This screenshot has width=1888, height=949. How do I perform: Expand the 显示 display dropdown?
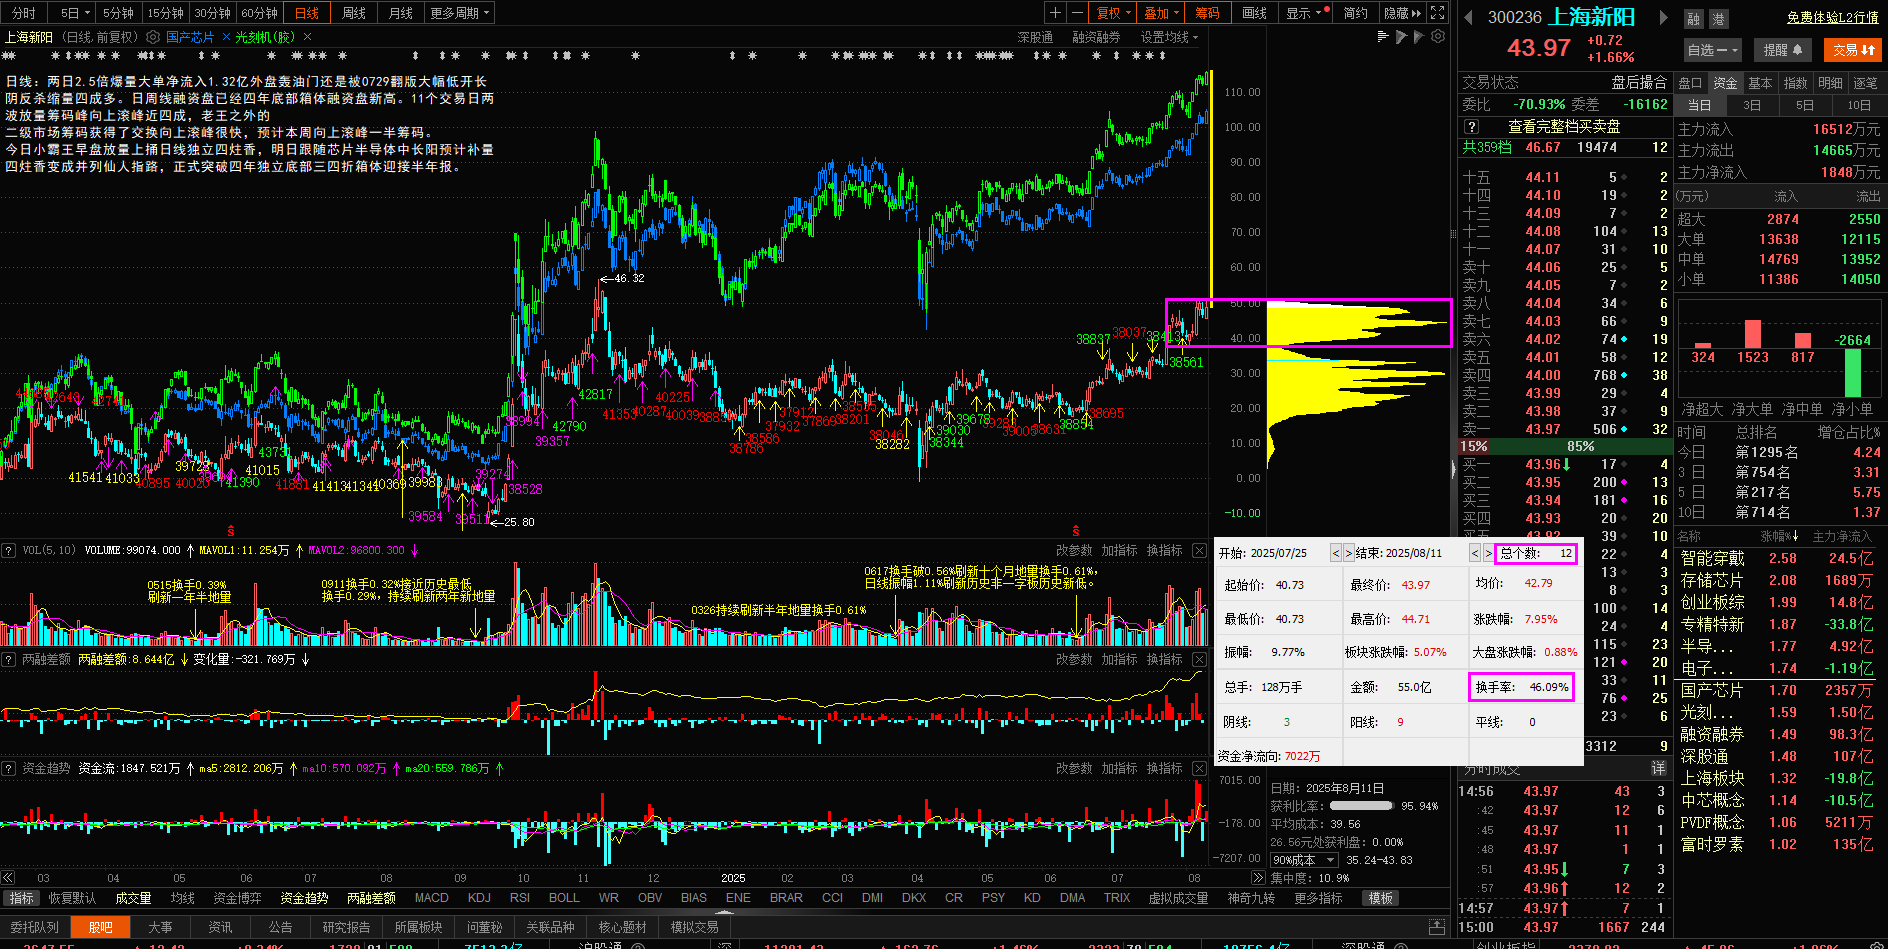(x=1307, y=13)
